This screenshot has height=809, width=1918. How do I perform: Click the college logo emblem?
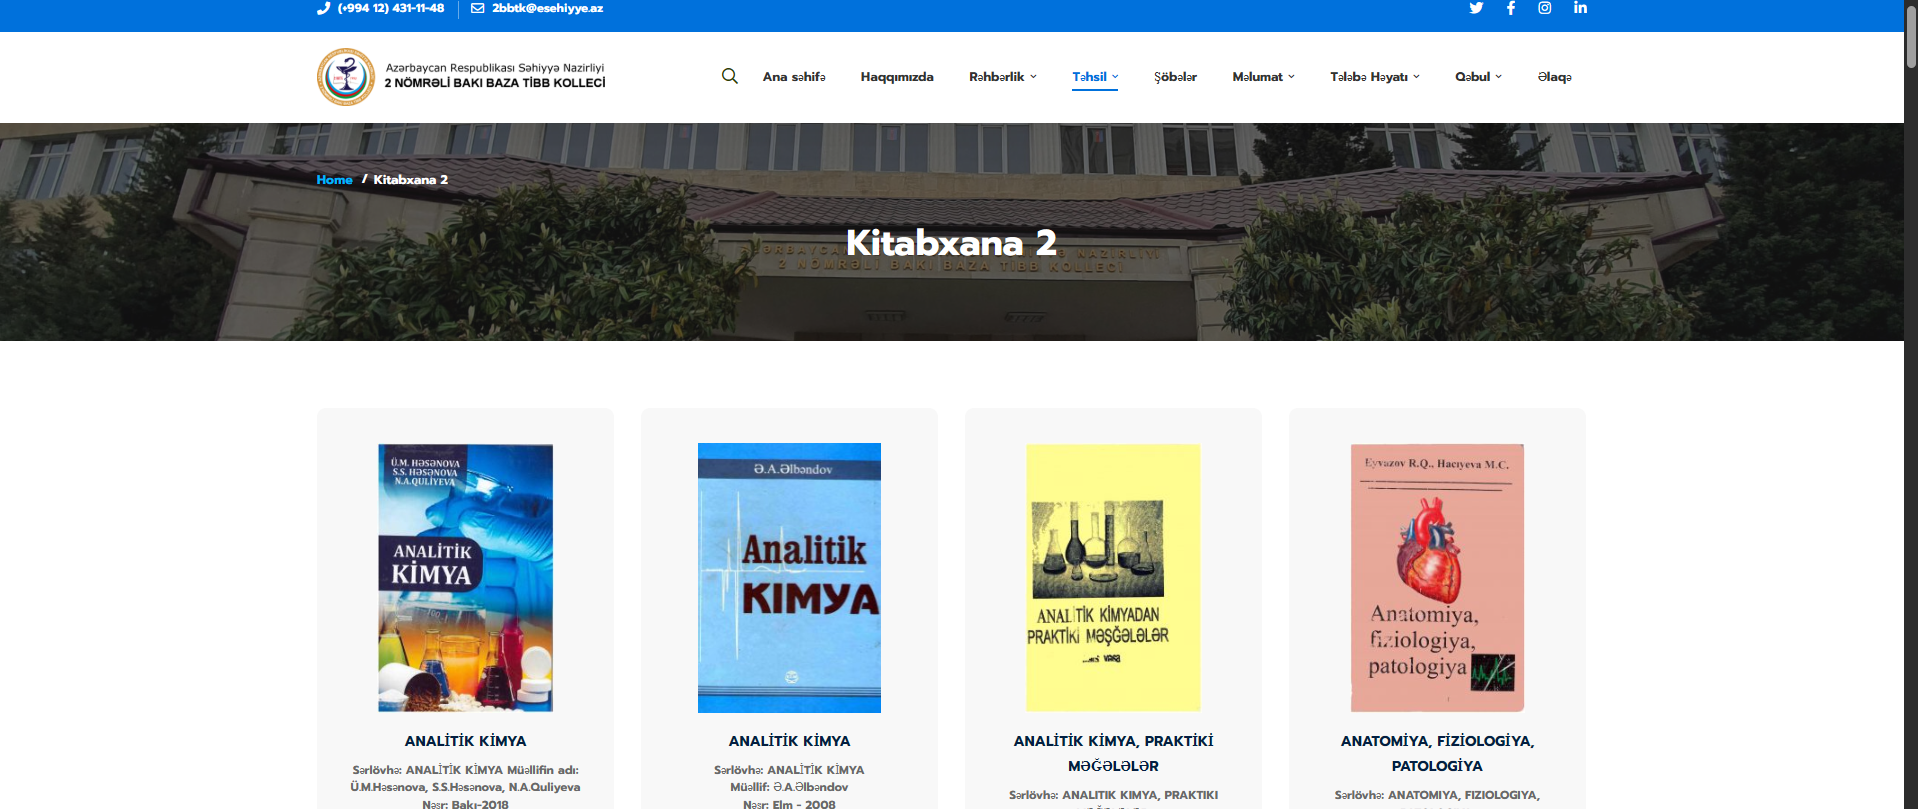(x=346, y=77)
